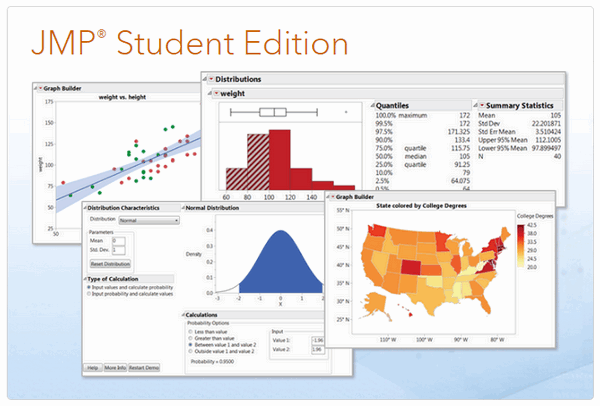Open red triangle menu of map Graph Builder
This screenshot has width=600, height=406.
tap(333, 197)
